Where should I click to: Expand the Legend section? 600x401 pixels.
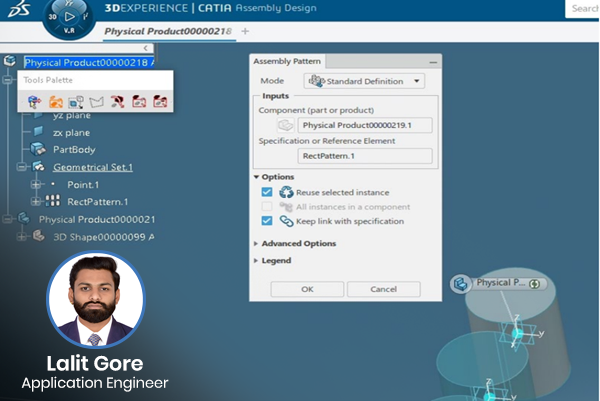(256, 261)
